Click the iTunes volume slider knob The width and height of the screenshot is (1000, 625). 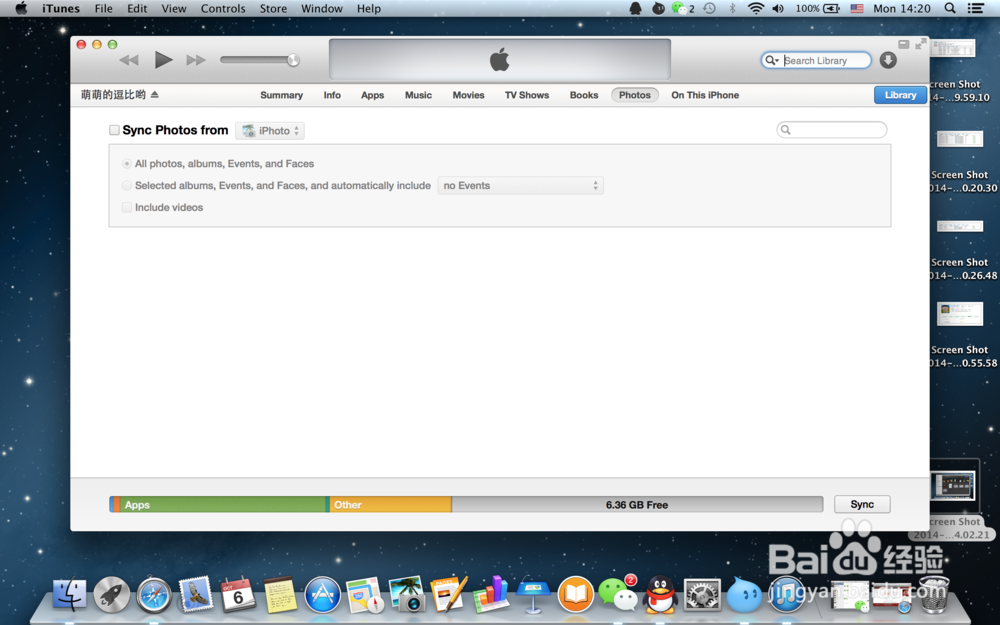[x=293, y=60]
